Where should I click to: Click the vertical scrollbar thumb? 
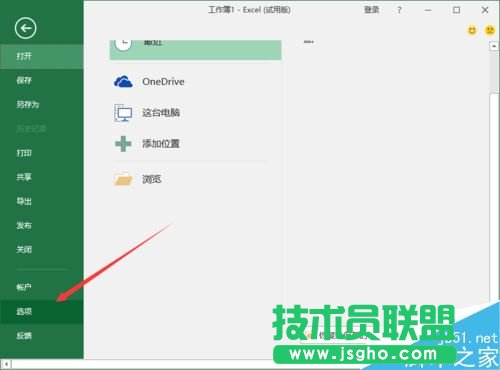494,72
